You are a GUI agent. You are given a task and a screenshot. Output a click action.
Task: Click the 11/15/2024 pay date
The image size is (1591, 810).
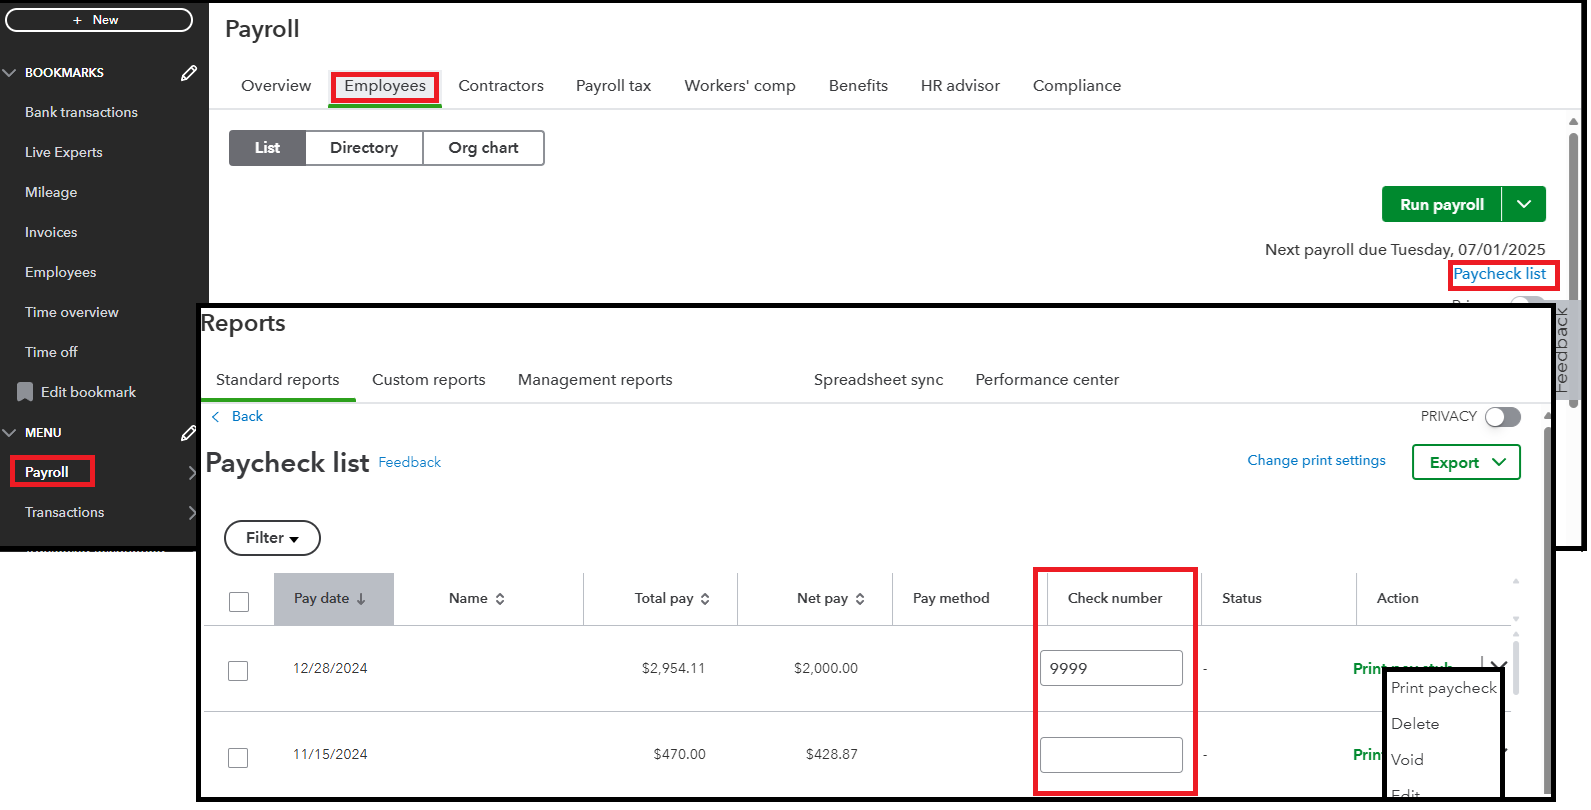[330, 755]
